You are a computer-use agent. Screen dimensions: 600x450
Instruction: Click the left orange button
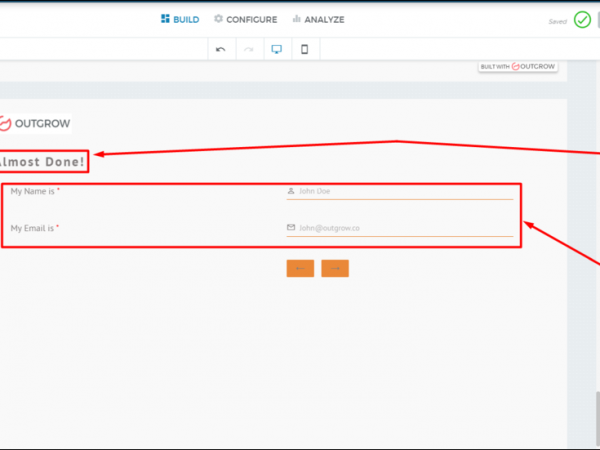click(300, 268)
